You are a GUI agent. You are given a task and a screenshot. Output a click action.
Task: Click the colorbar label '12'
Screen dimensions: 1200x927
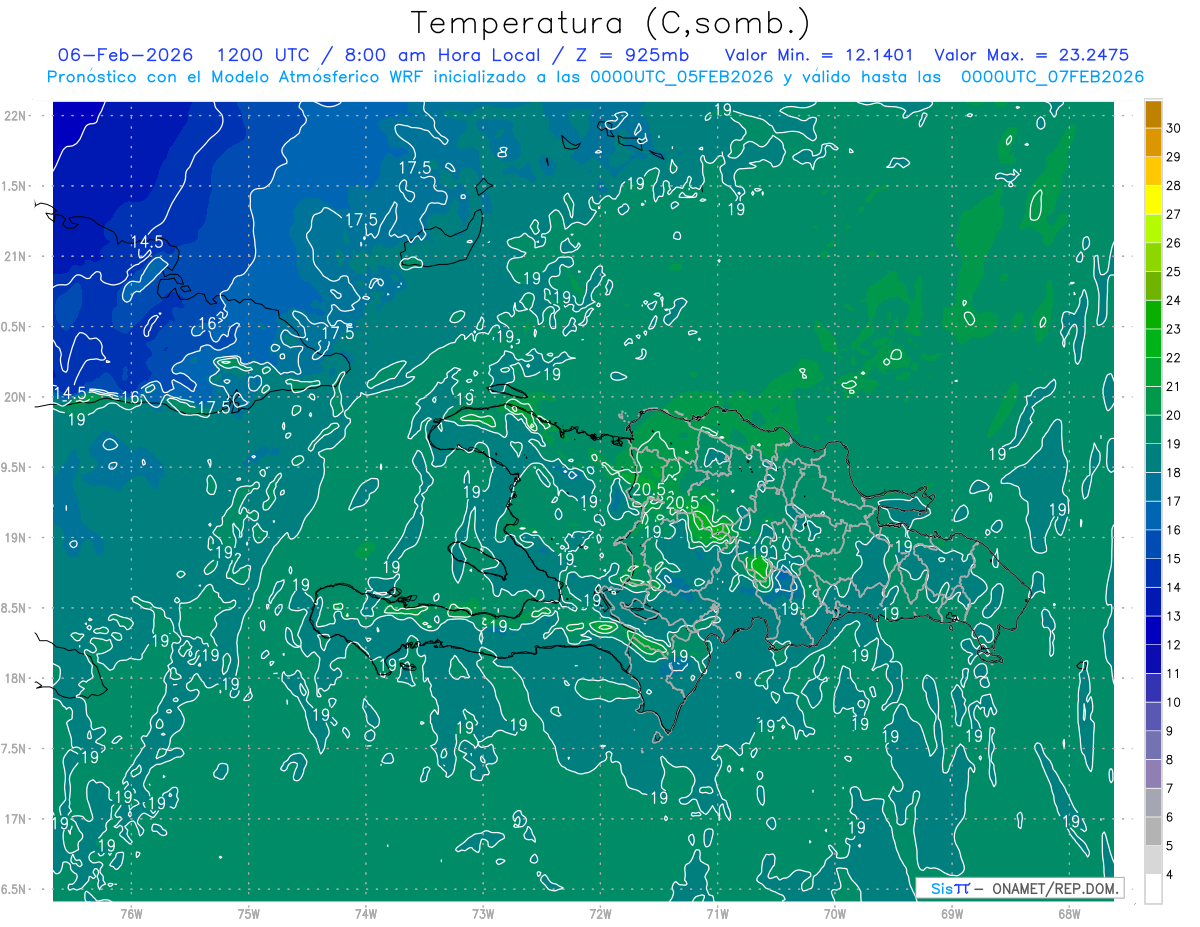pos(1174,645)
